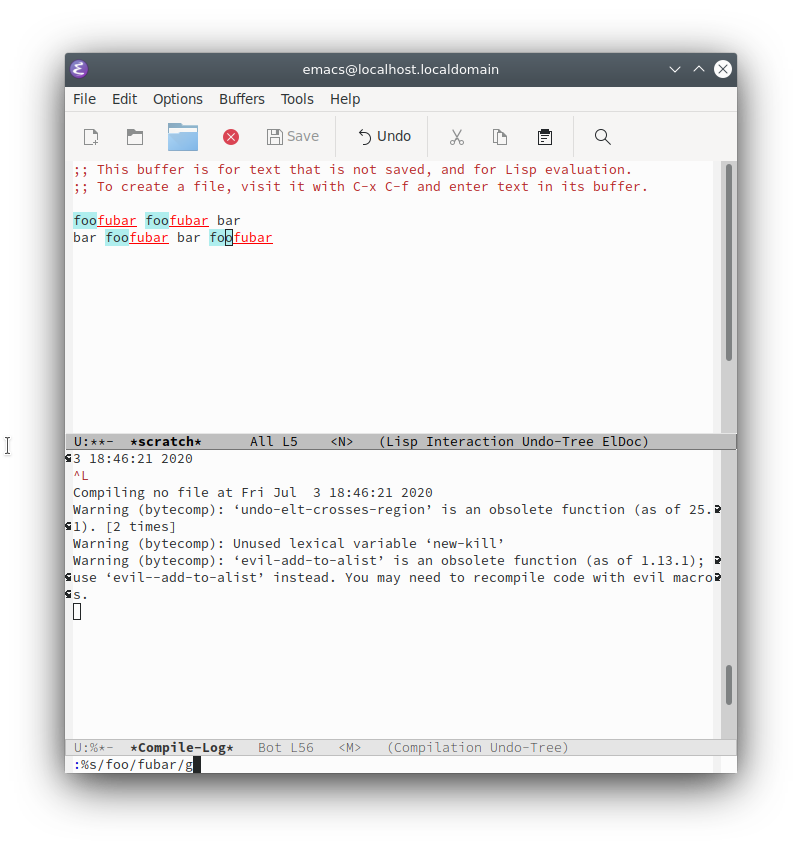Click the Compile-Log scrollbar thumb
This screenshot has width=802, height=850.
click(729, 685)
